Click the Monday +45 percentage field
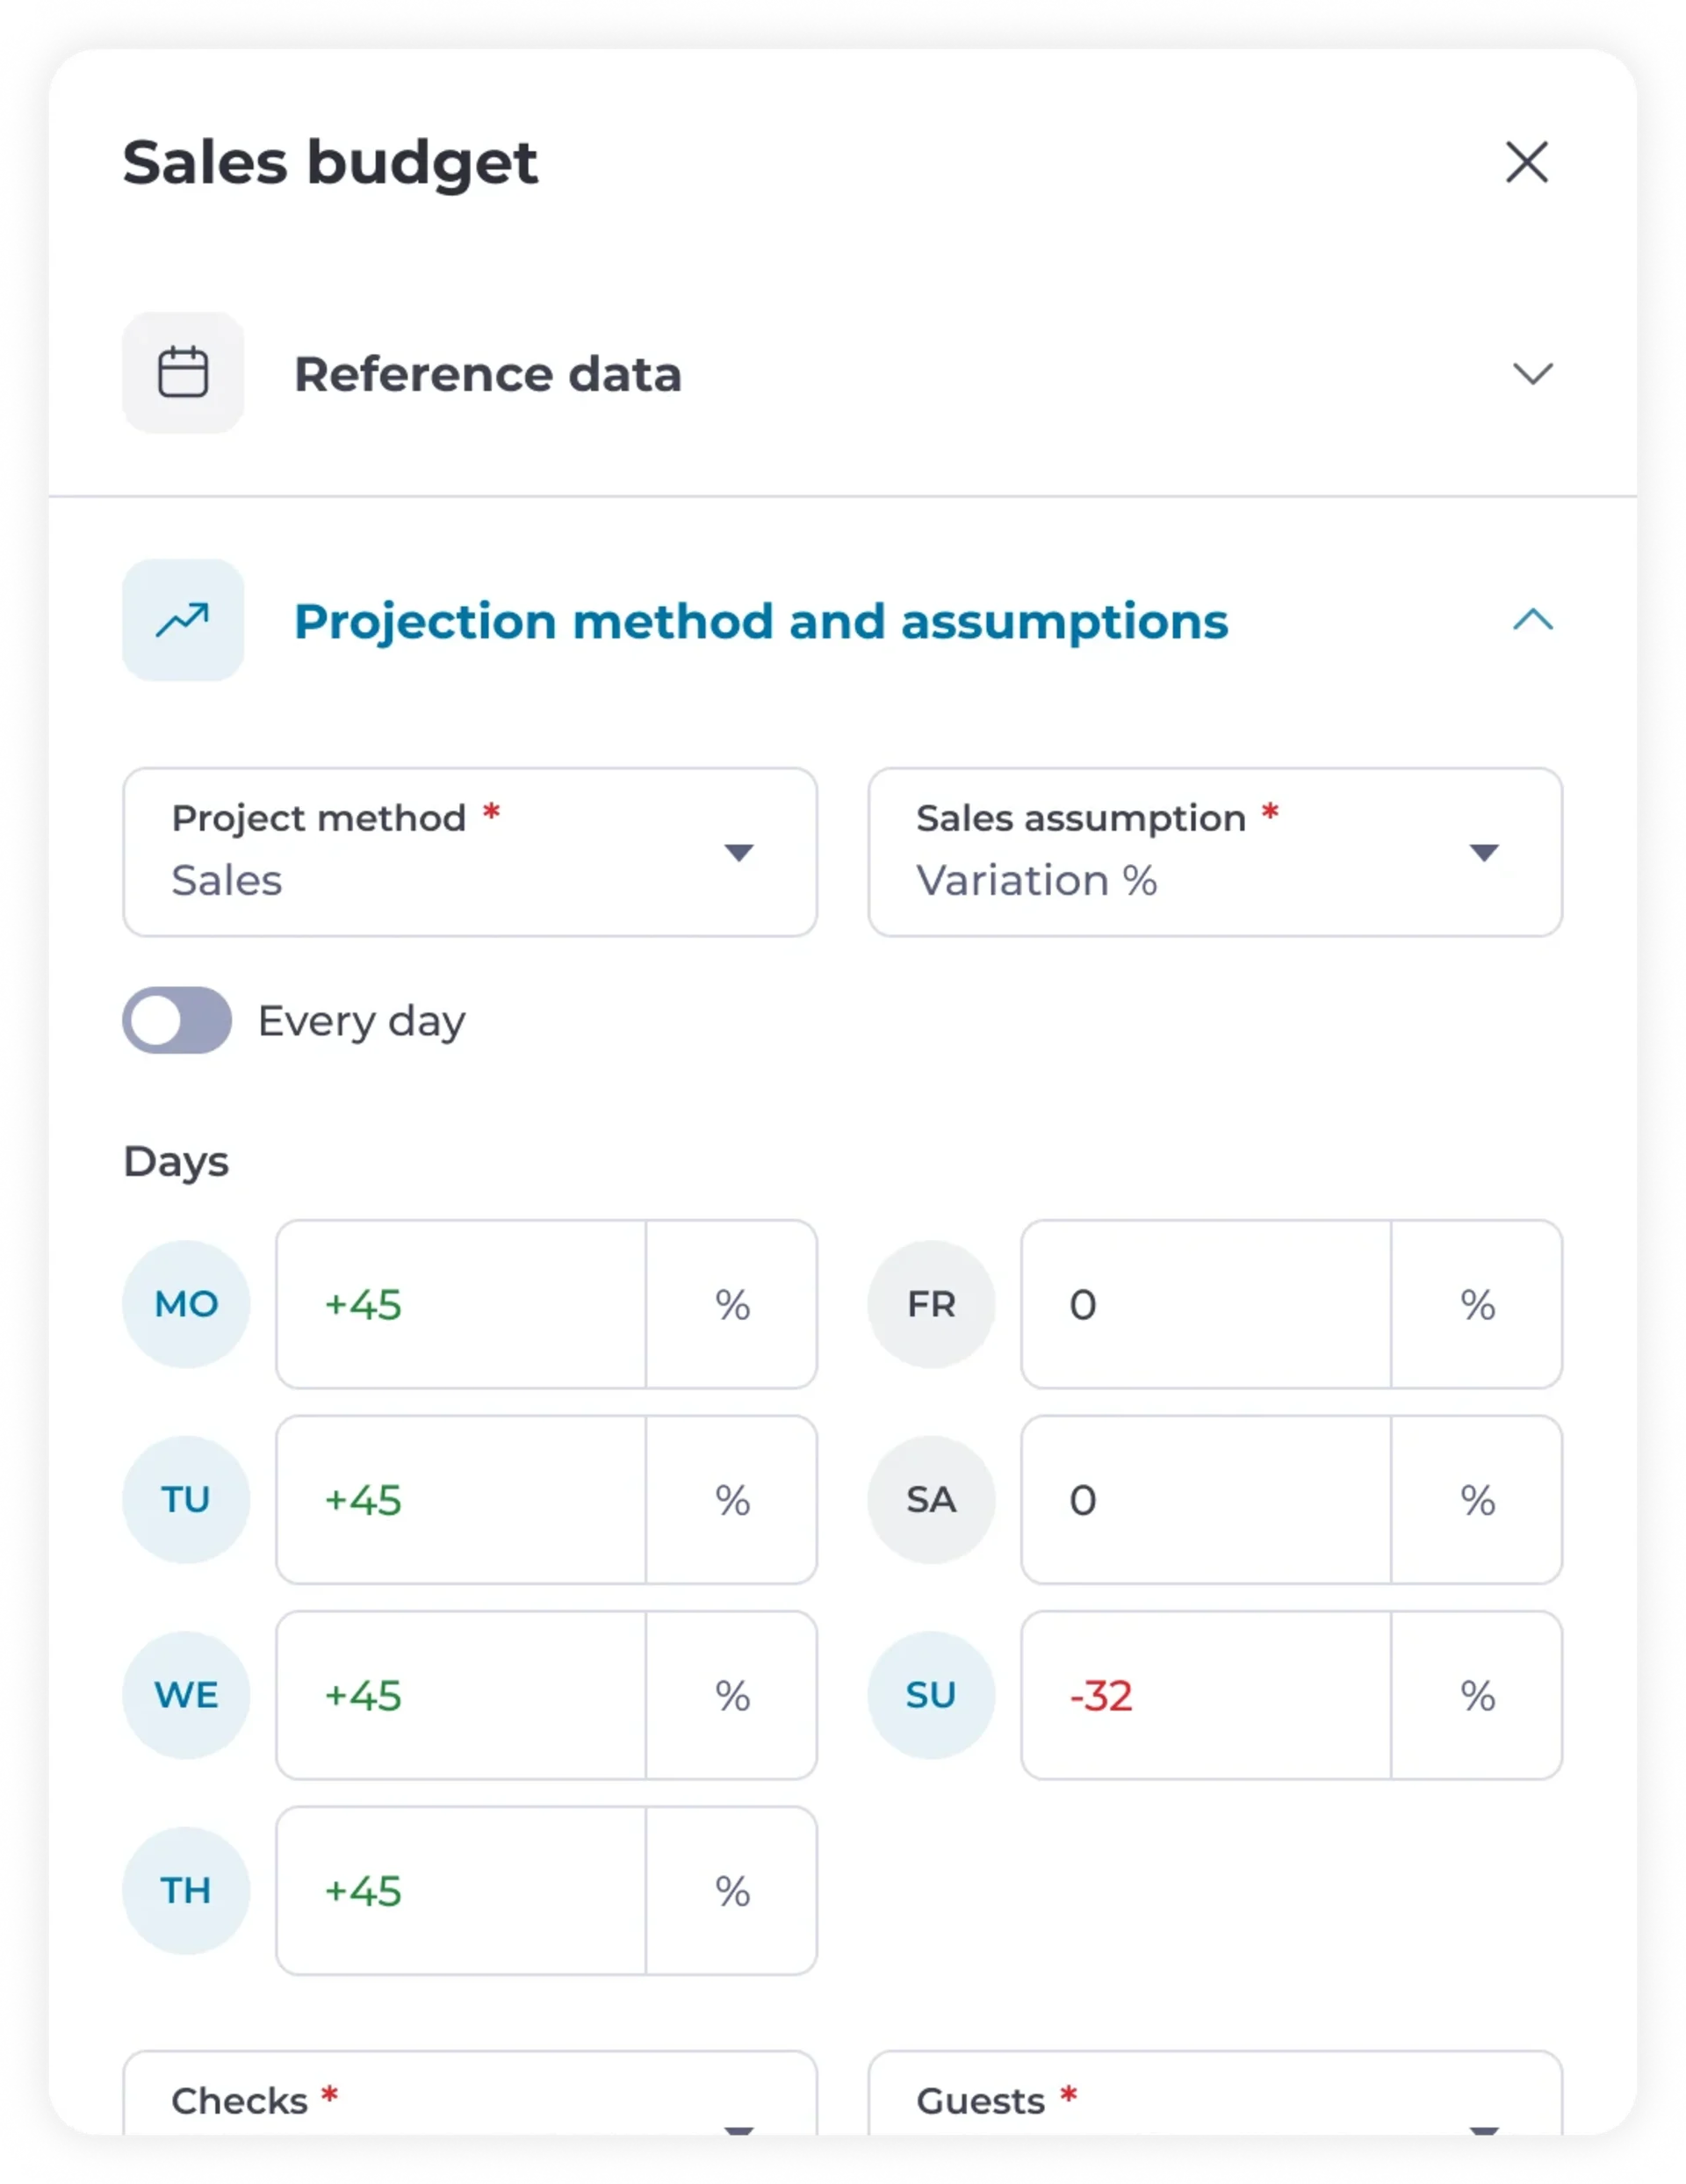This screenshot has width=1686, height=2184. pyautogui.click(x=461, y=1304)
